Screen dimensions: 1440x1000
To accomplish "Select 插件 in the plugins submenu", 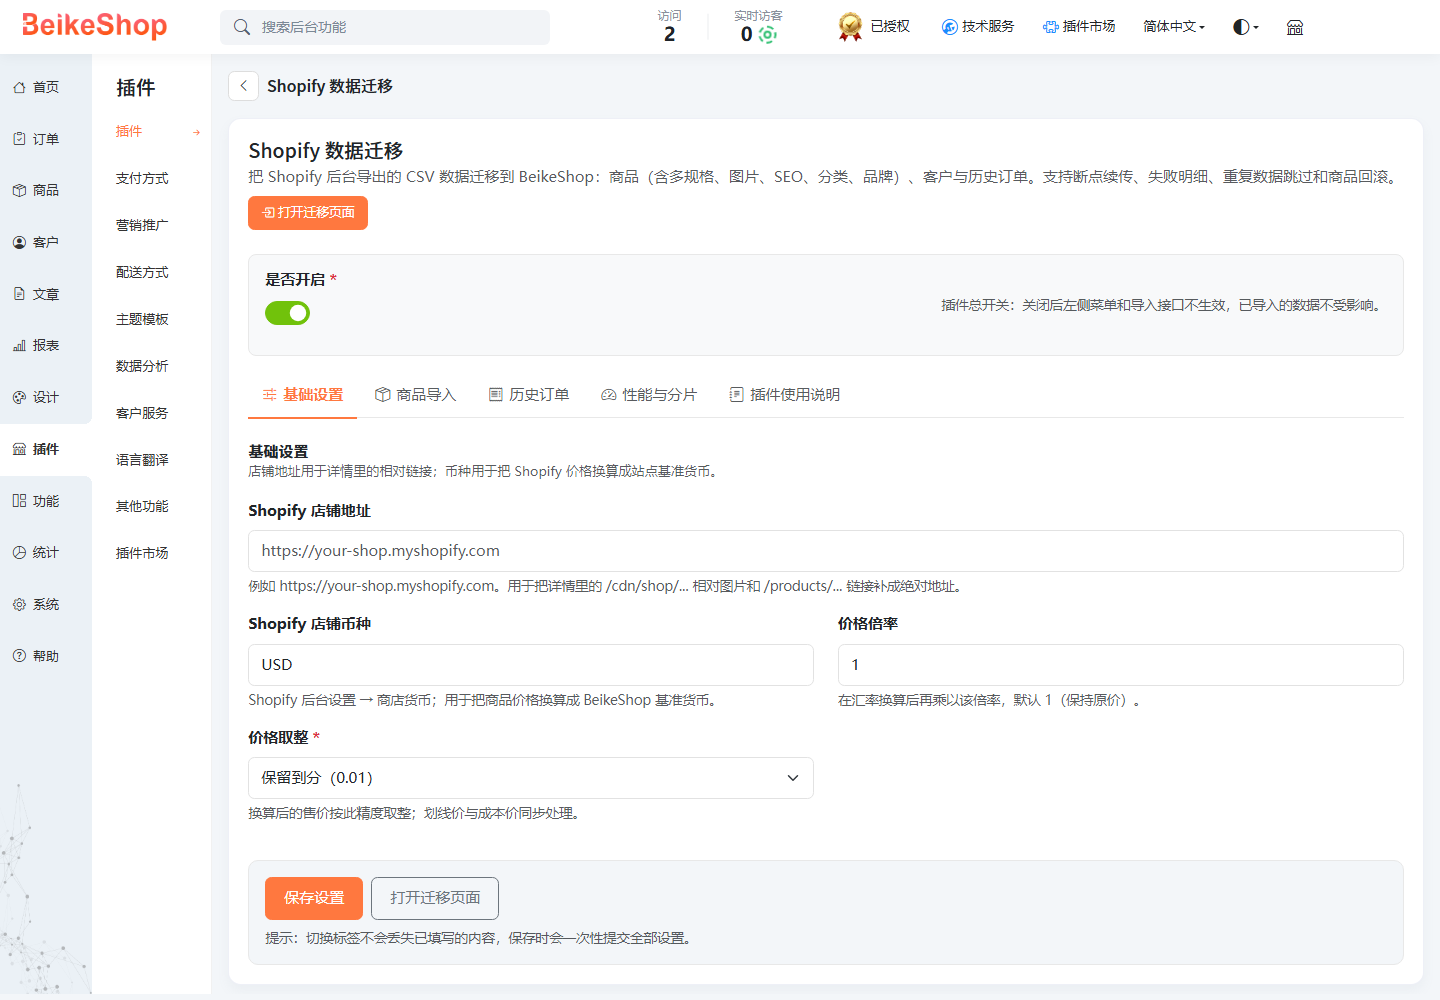I will point(129,131).
